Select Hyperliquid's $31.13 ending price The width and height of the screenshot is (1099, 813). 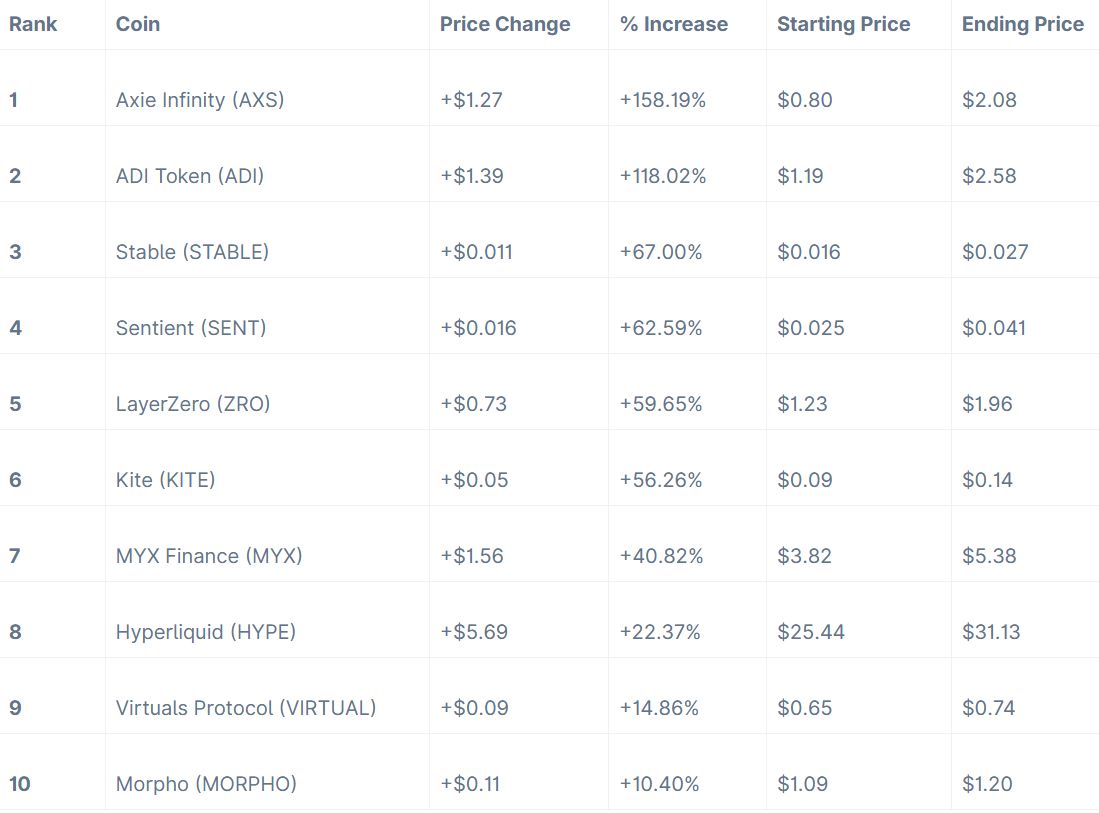click(x=991, y=632)
